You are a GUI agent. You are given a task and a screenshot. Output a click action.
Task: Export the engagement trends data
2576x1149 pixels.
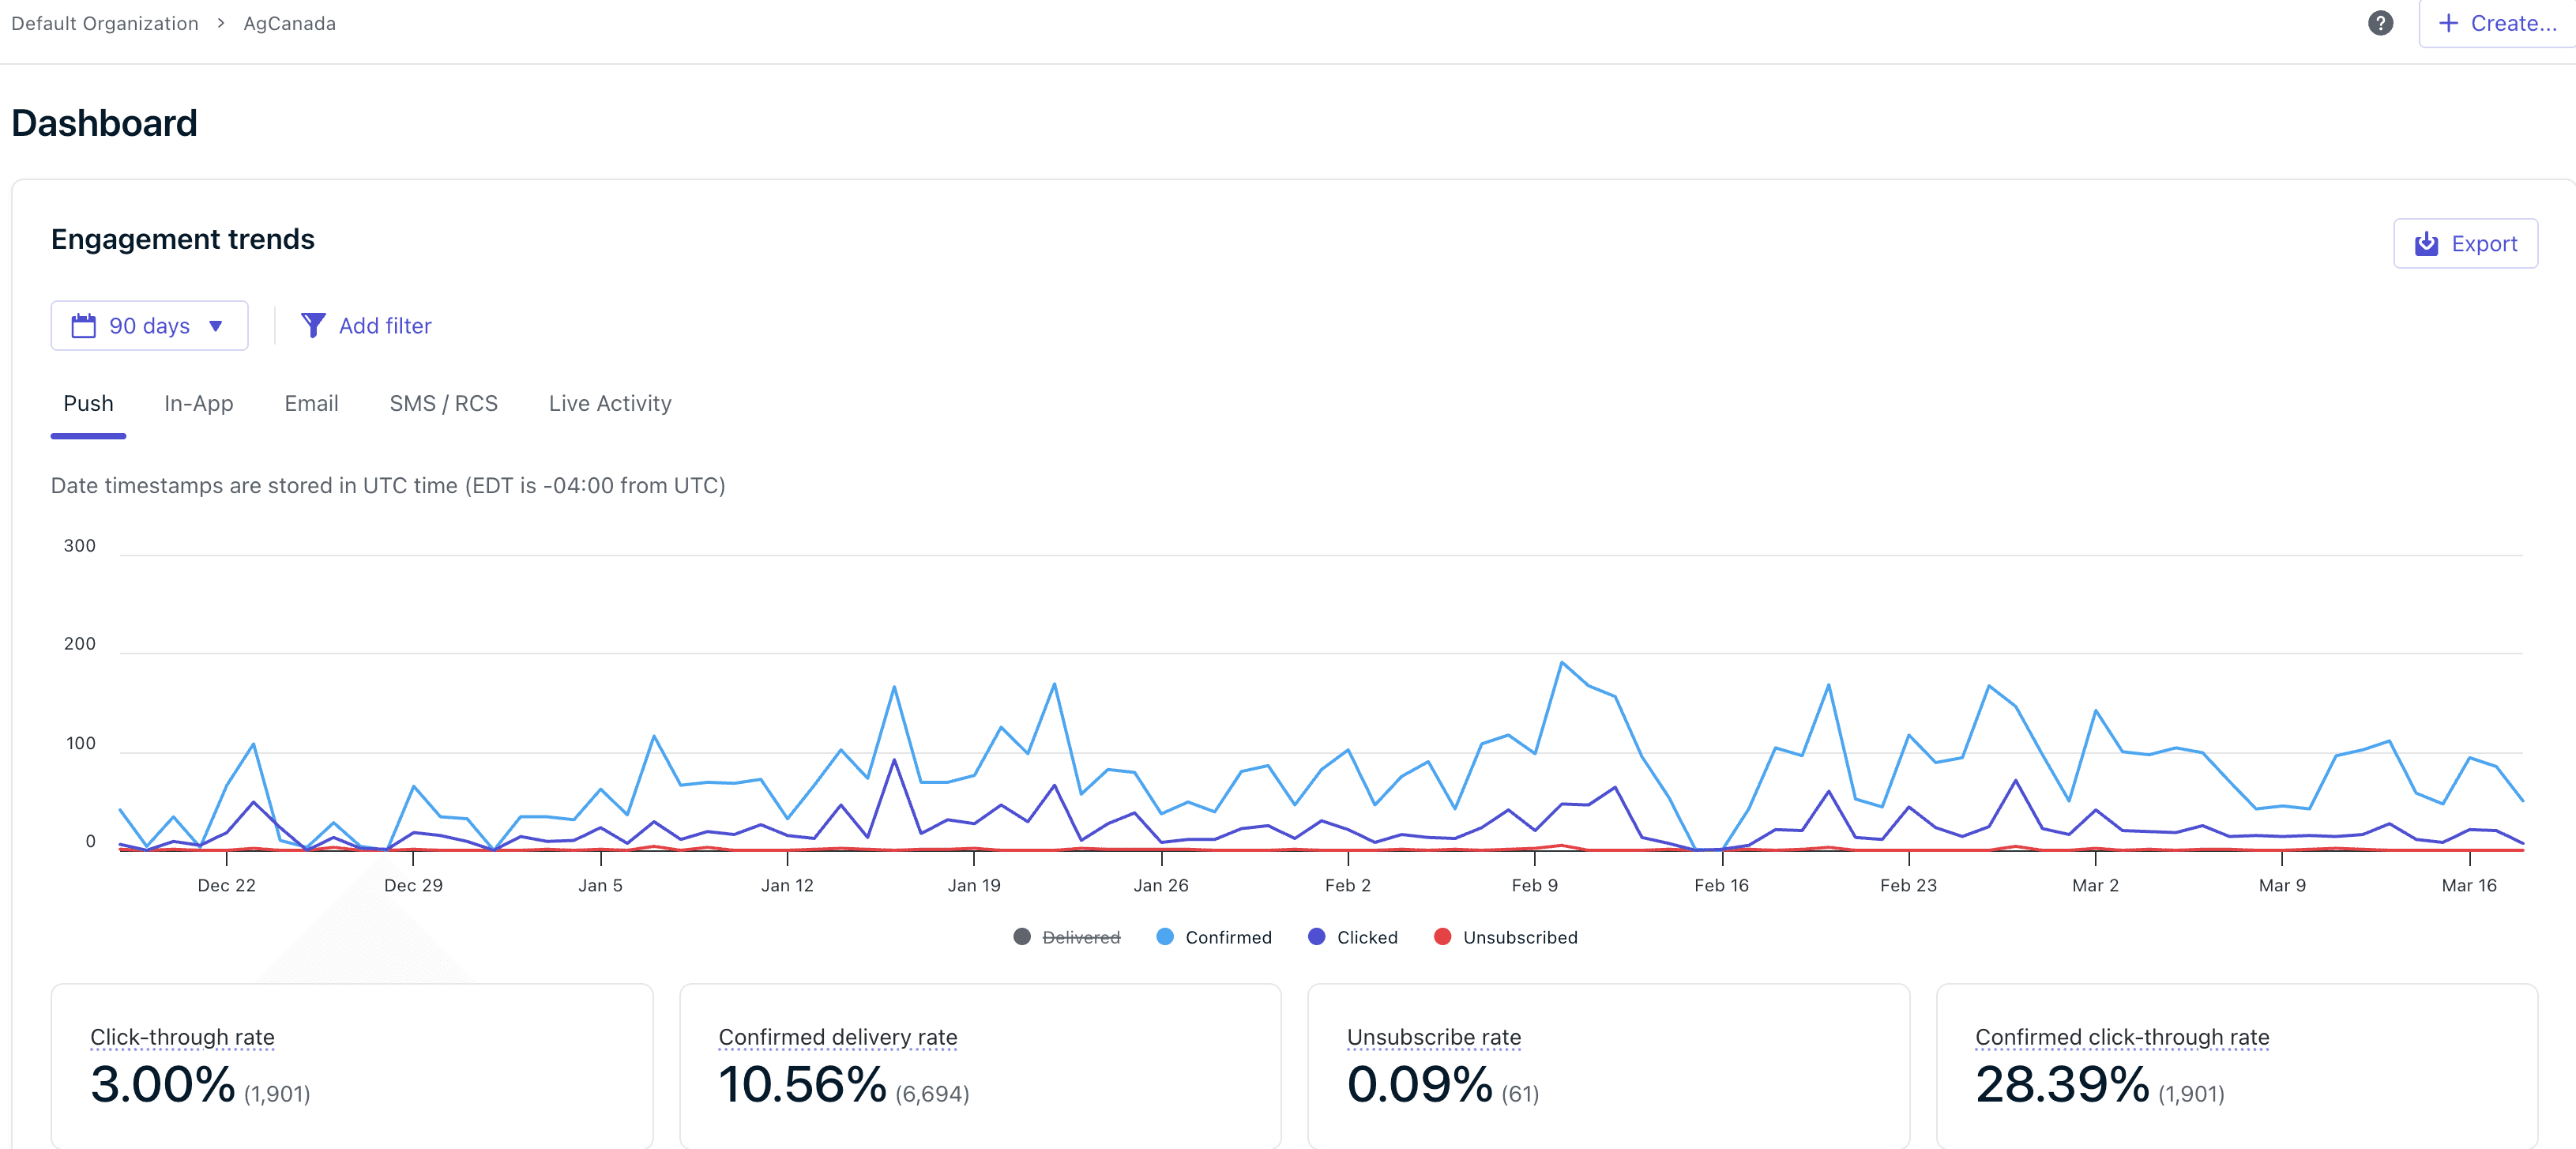click(2466, 243)
